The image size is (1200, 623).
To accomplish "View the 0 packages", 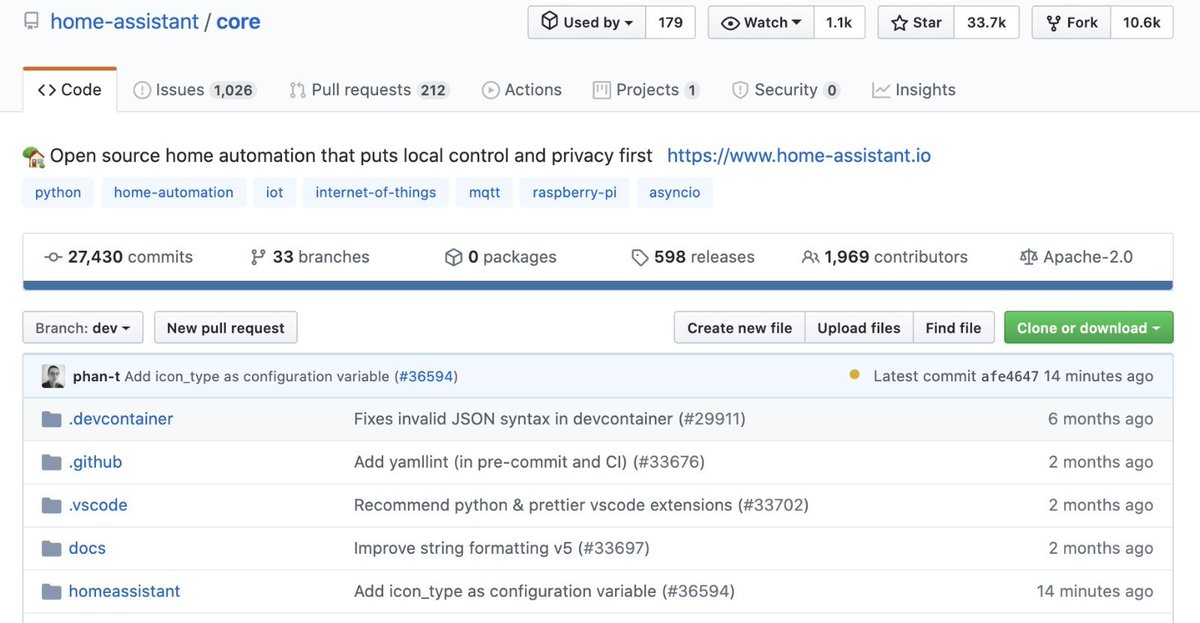I will [x=501, y=257].
